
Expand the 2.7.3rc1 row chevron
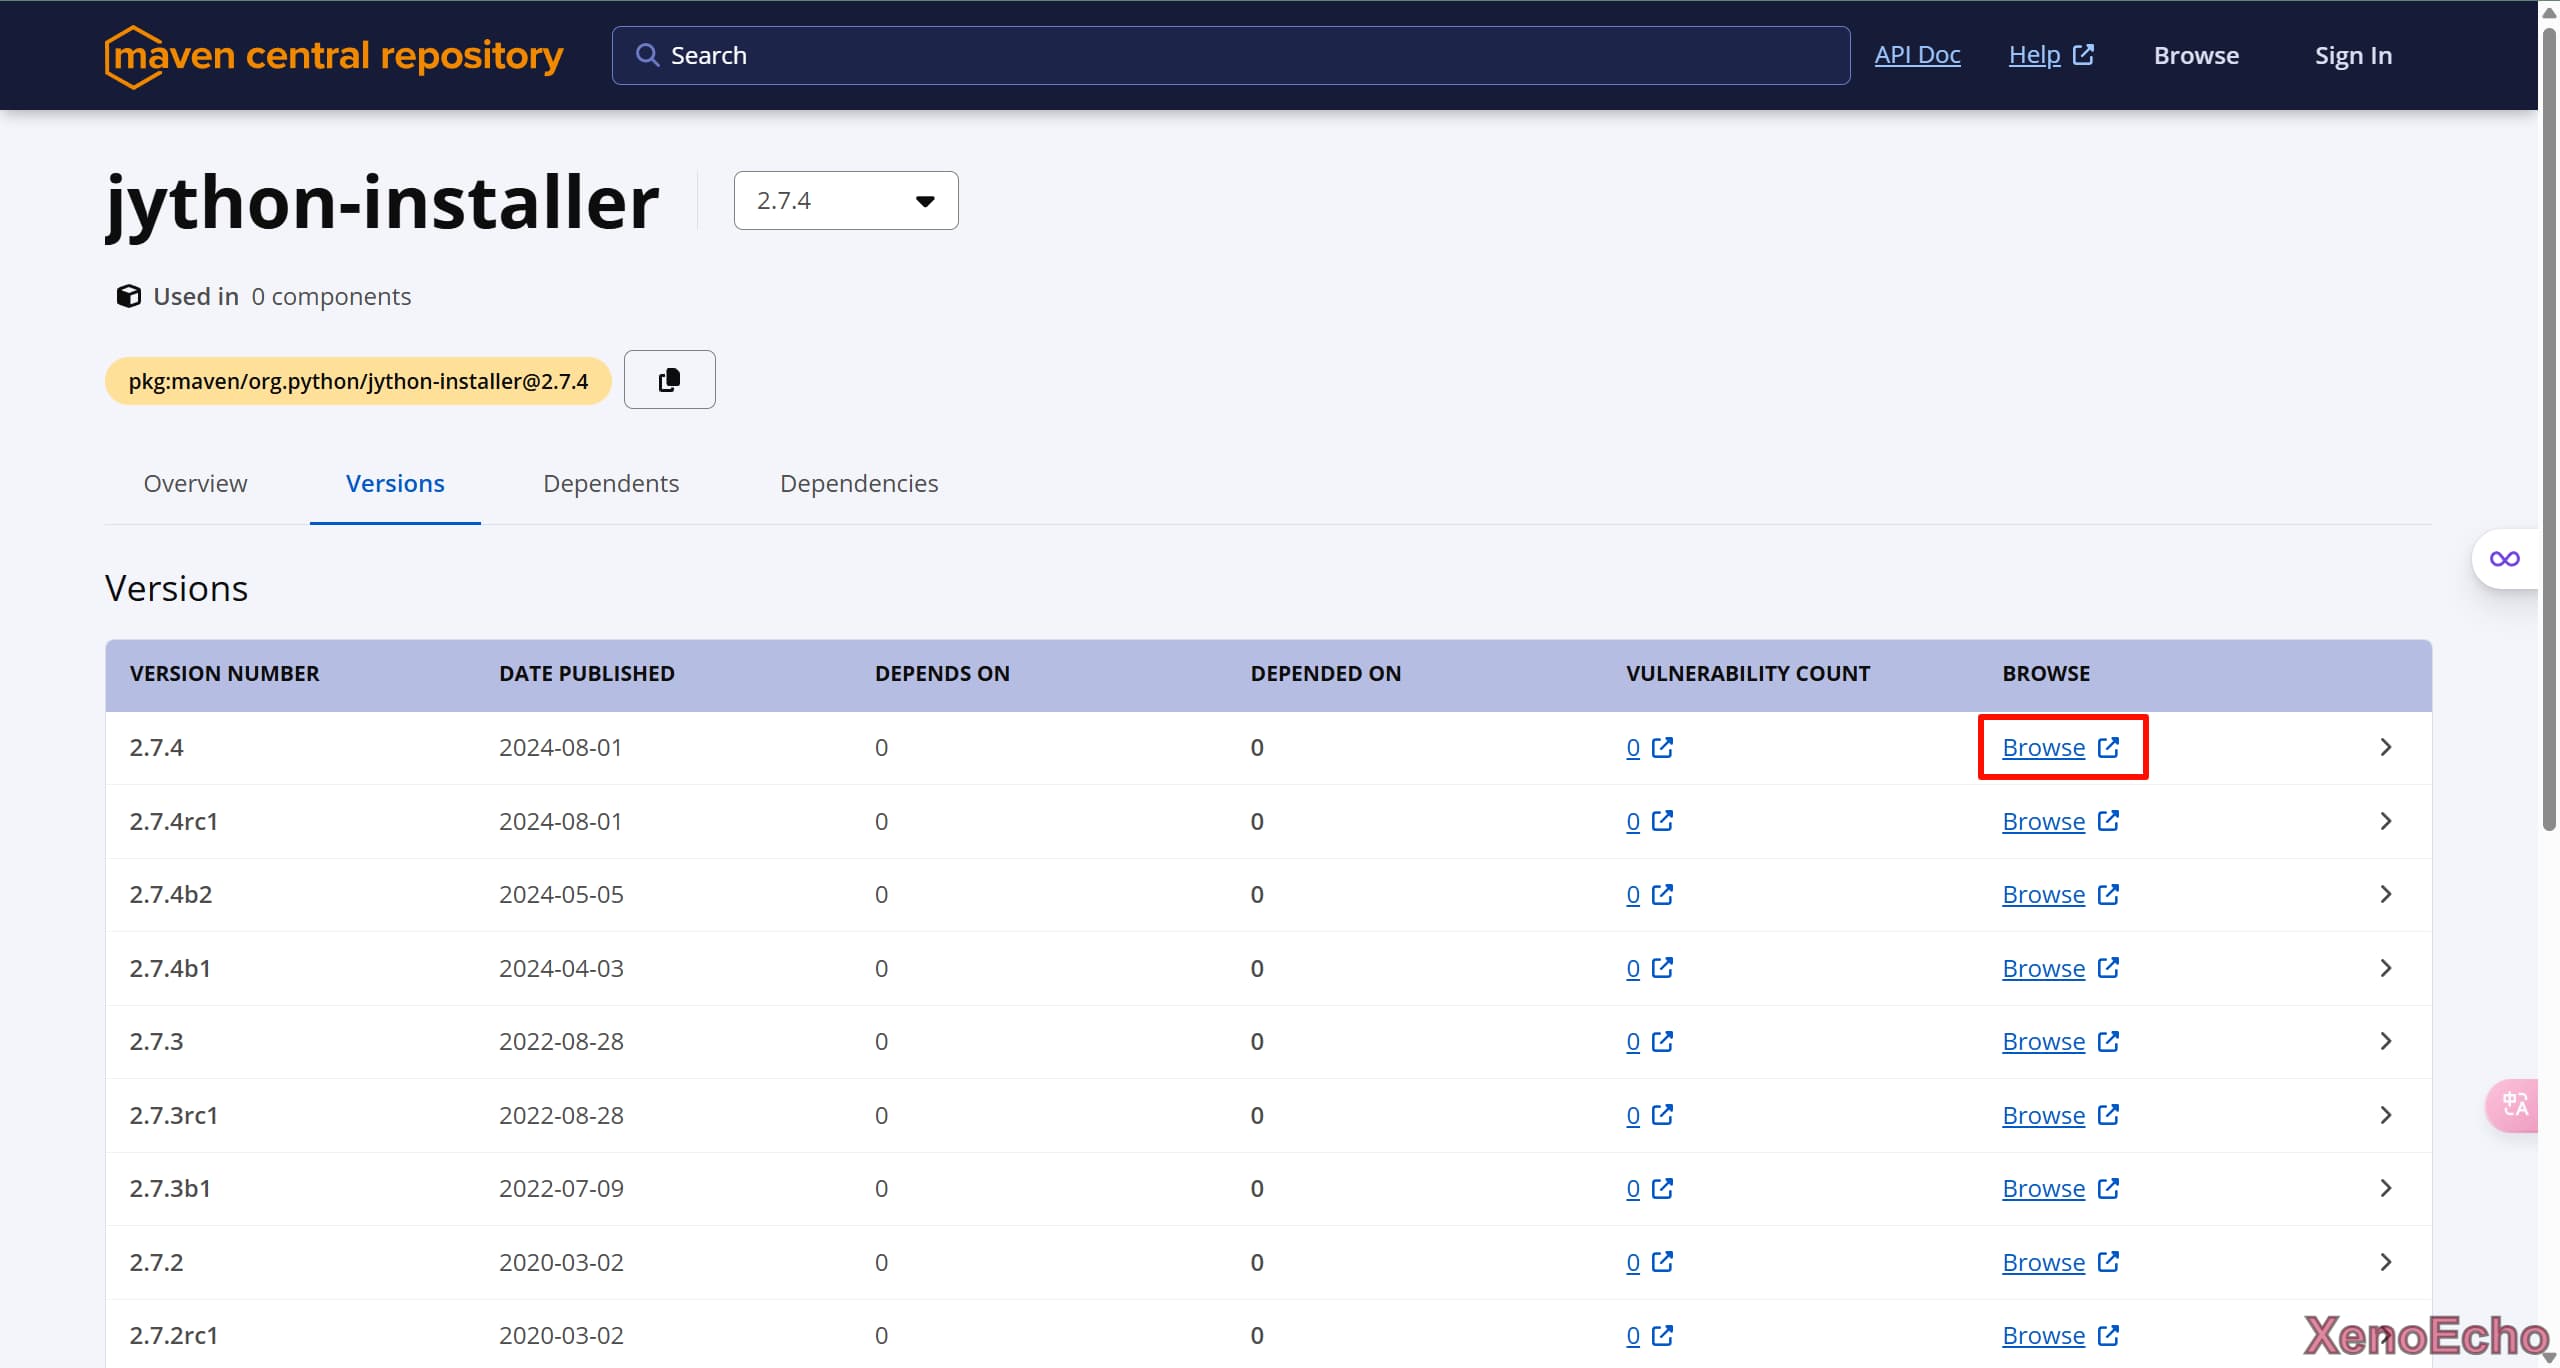point(2385,1115)
